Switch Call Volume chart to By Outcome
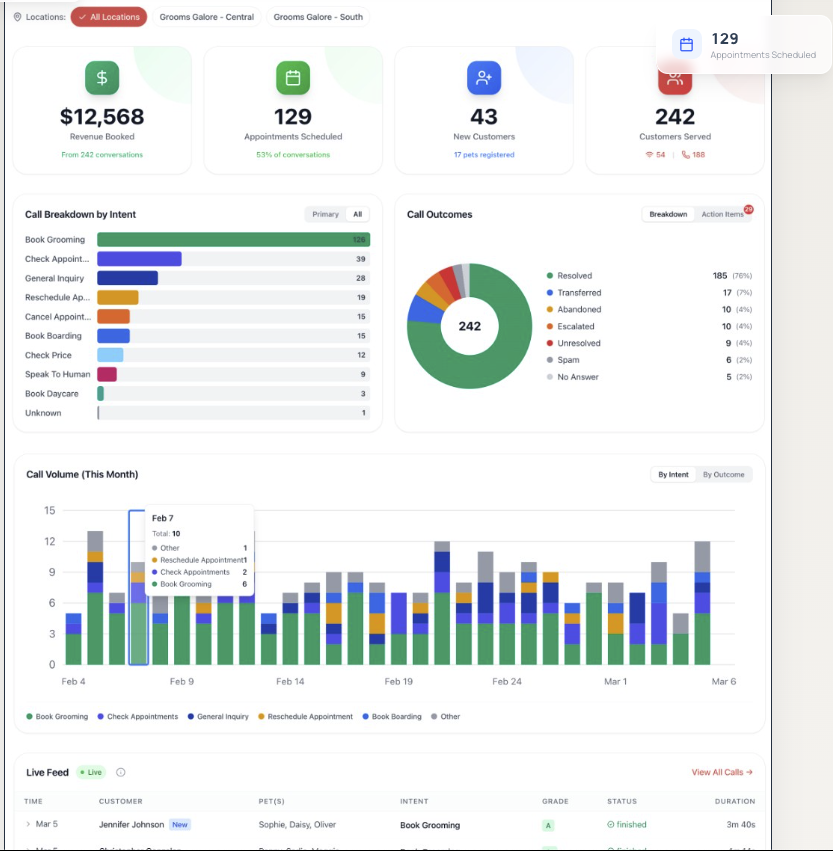 coord(723,474)
